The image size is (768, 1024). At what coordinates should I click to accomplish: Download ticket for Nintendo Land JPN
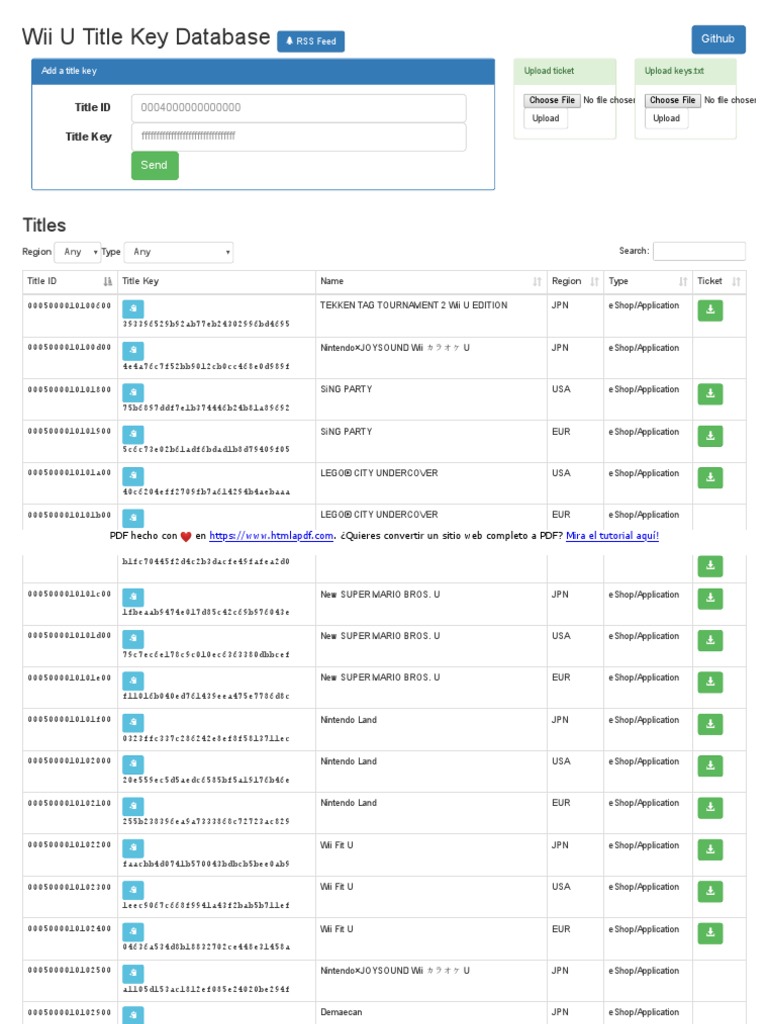pyautogui.click(x=710, y=724)
